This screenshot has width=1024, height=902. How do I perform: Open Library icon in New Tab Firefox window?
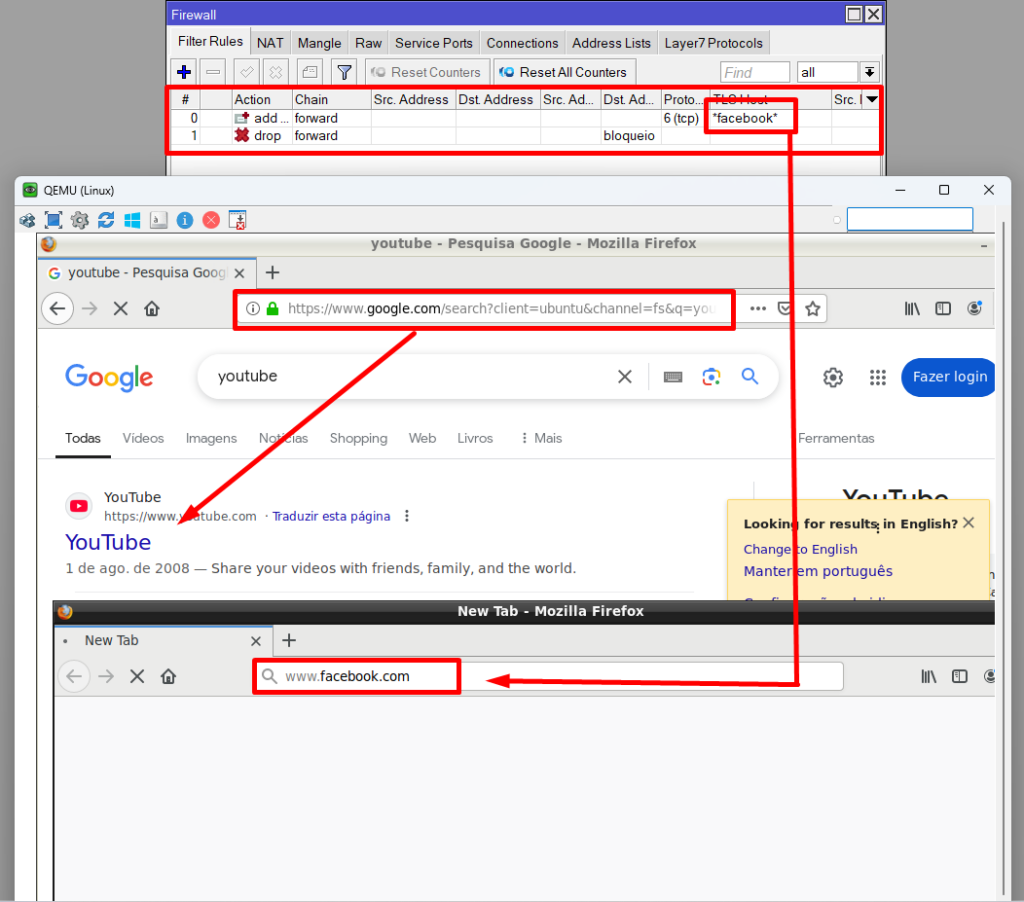929,676
